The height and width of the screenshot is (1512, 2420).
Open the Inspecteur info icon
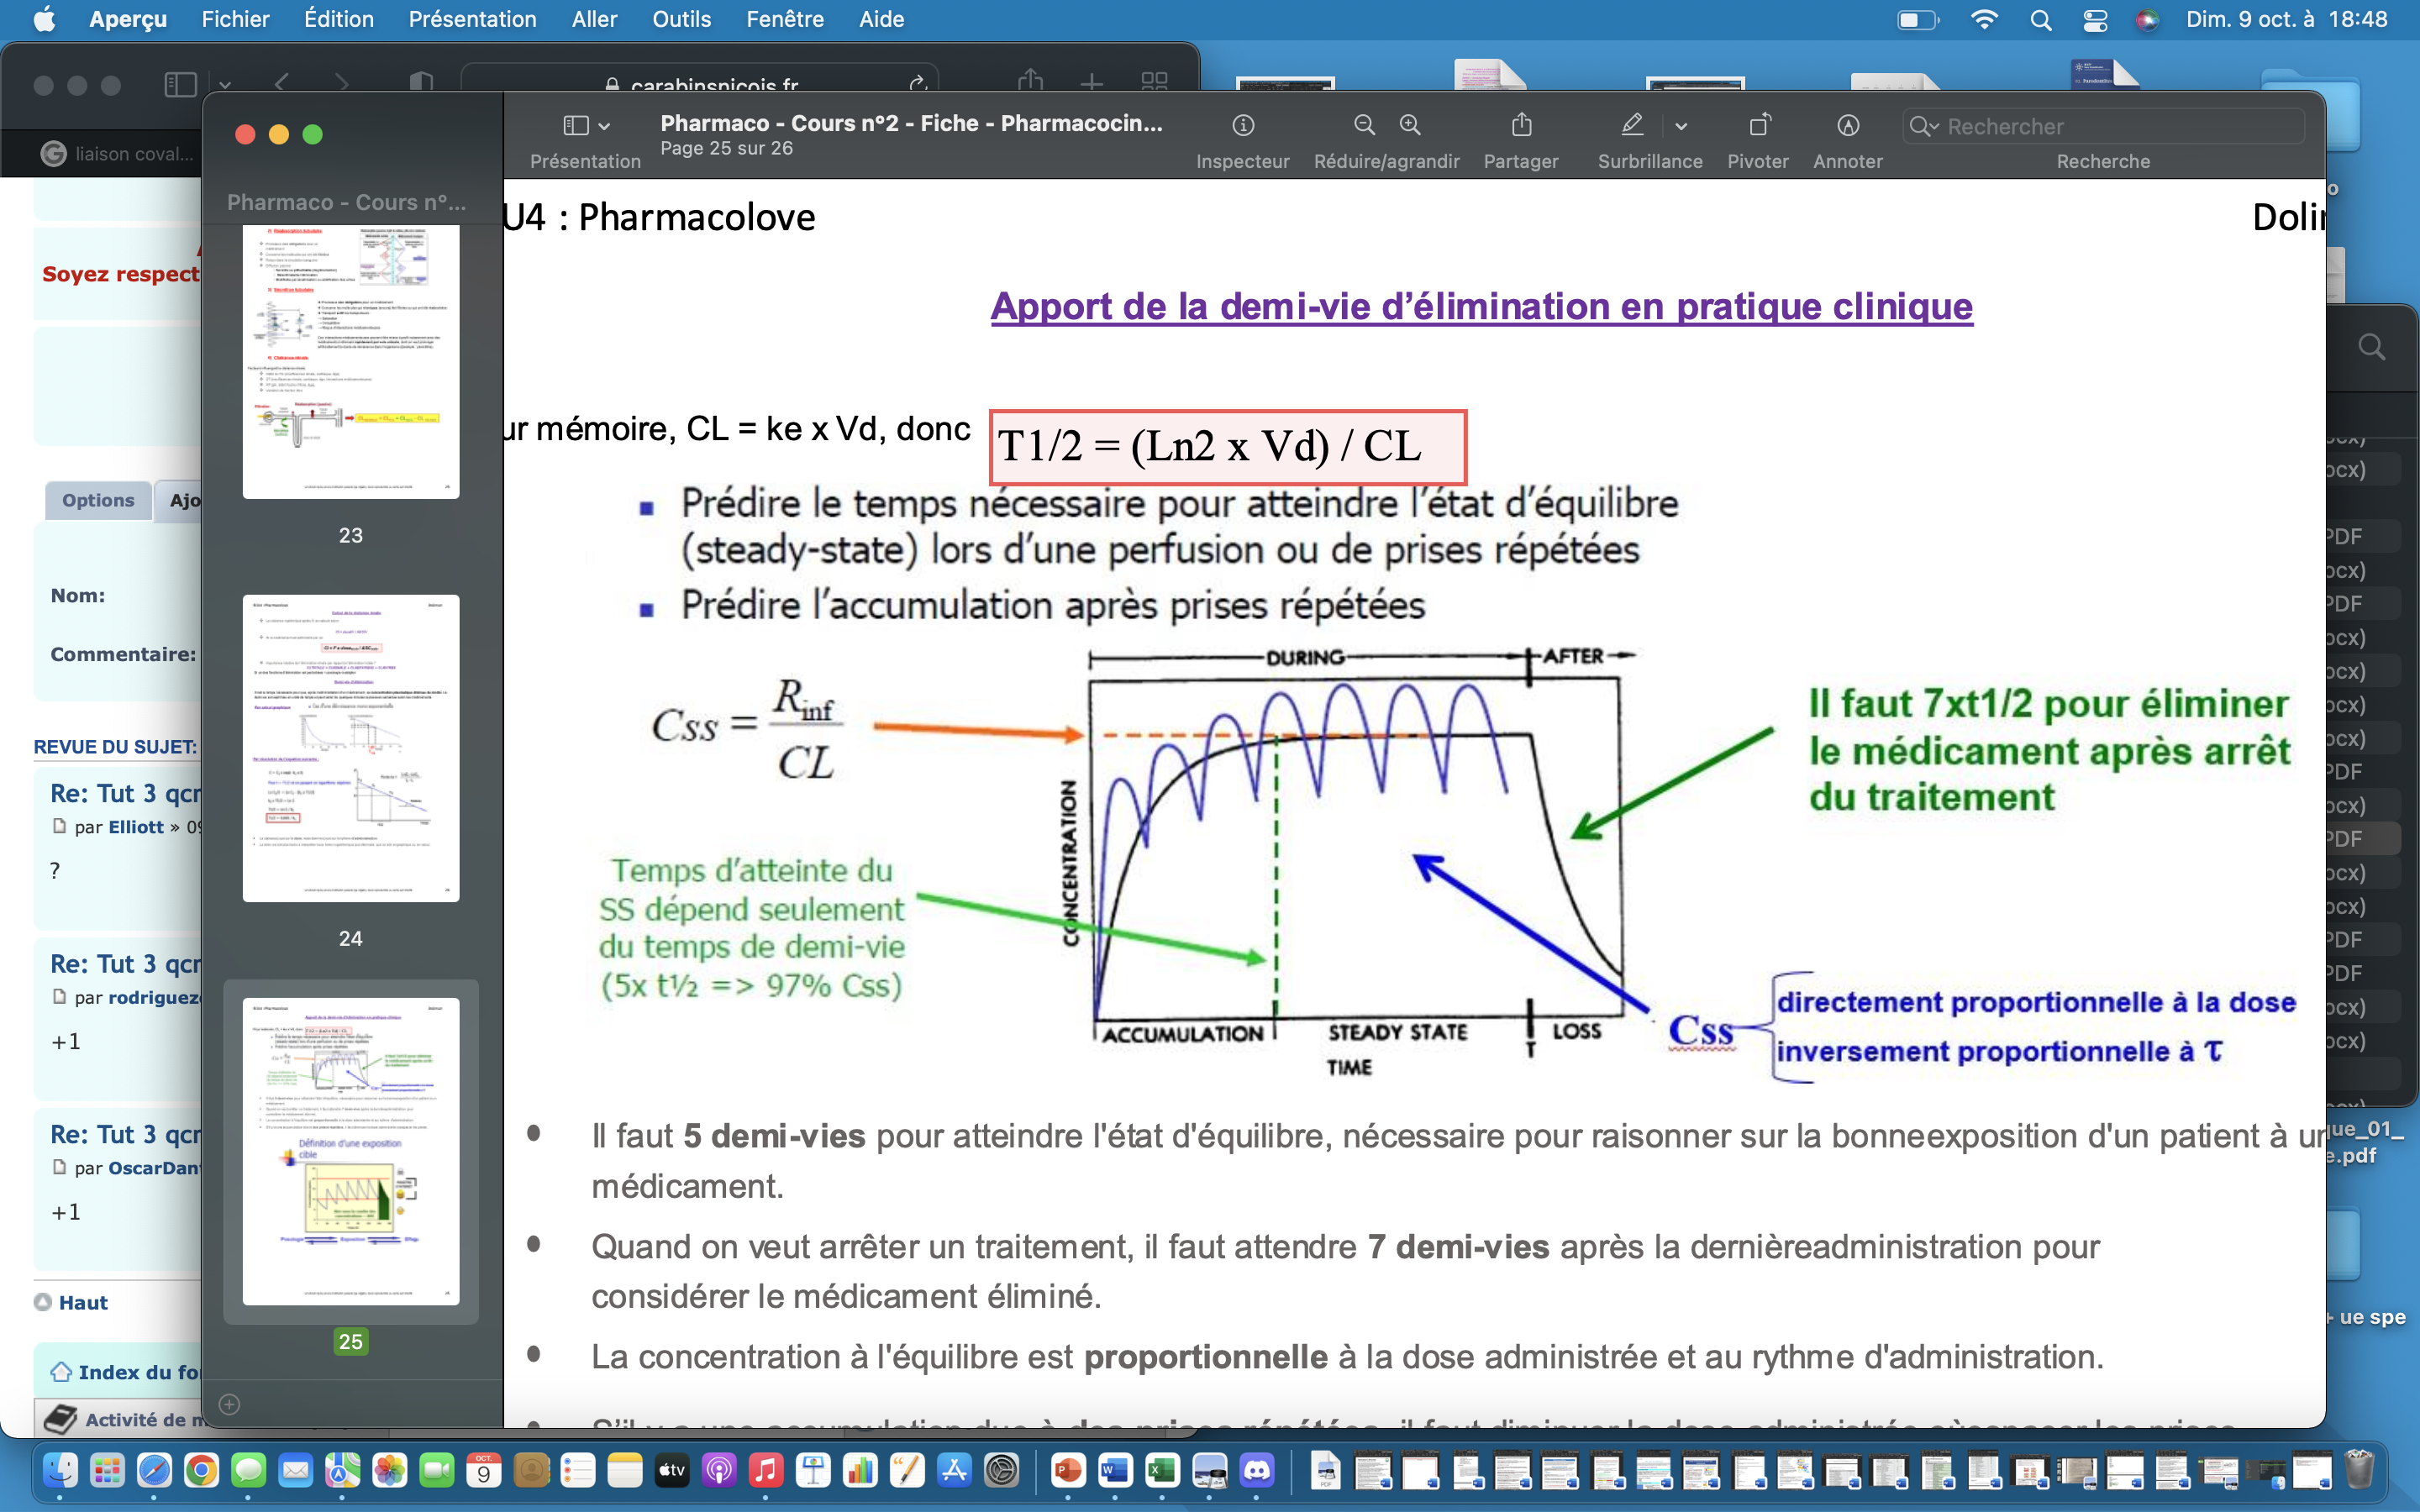1243,125
